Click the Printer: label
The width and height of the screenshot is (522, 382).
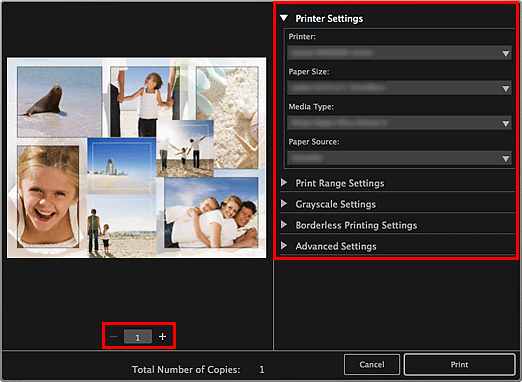[x=302, y=37]
